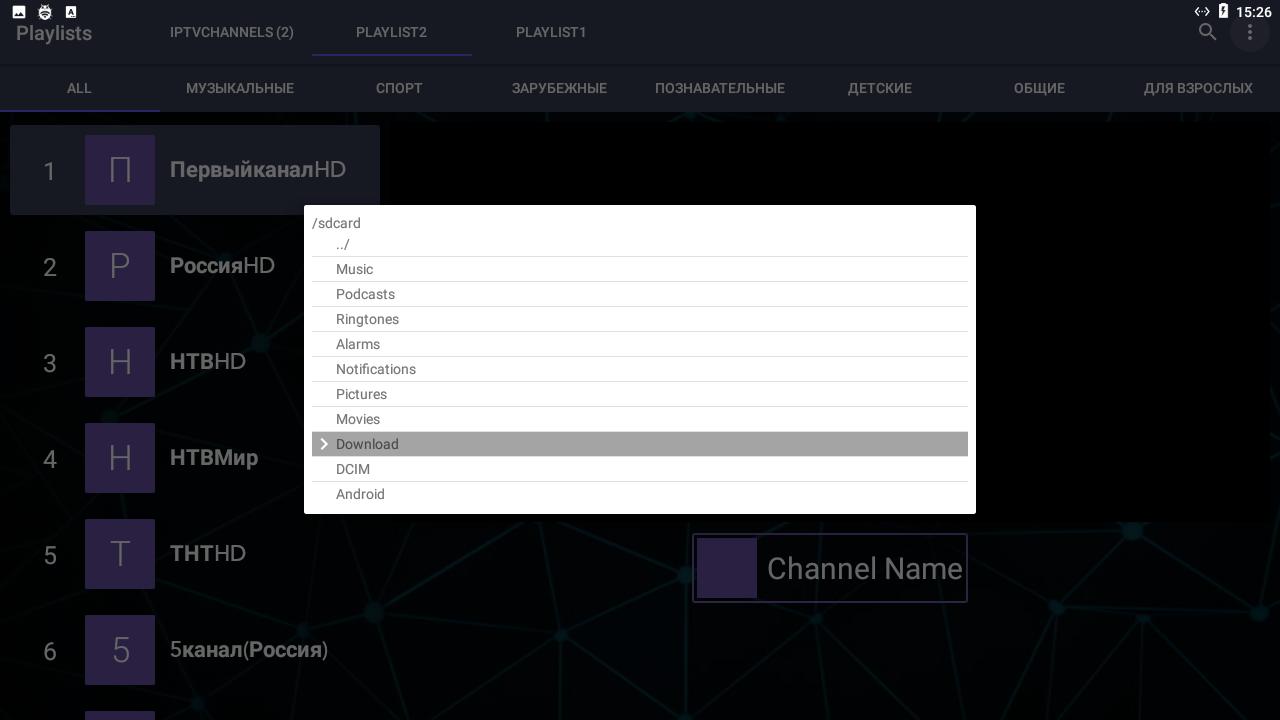Open the Notifications folder
This screenshot has width=1280, height=720.
pos(640,369)
